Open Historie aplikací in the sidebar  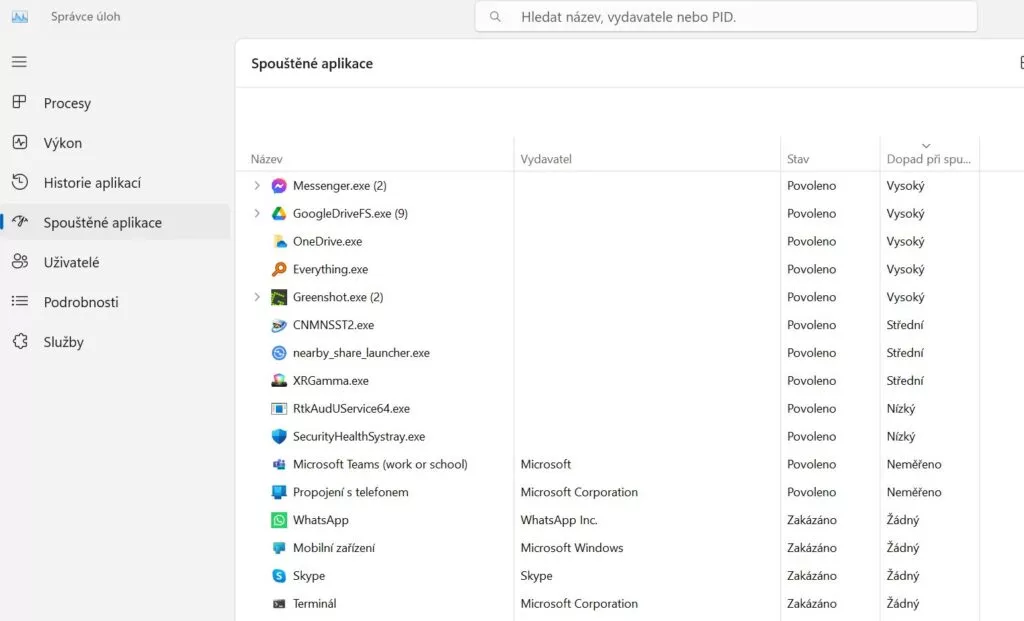(x=115, y=183)
